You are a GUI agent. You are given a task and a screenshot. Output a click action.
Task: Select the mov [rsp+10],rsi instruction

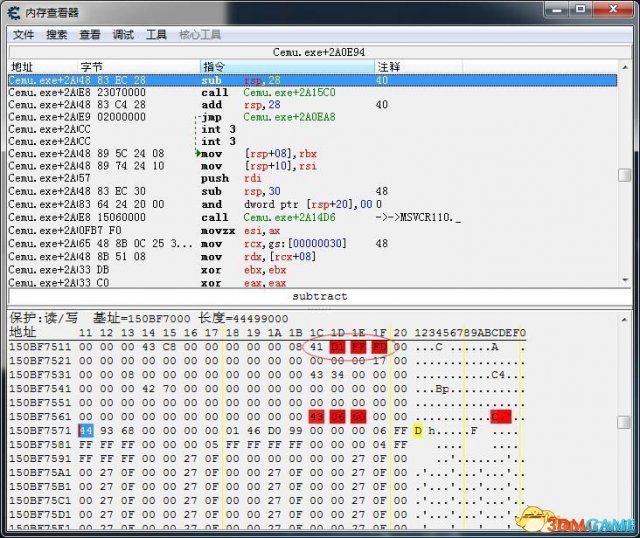(313, 166)
